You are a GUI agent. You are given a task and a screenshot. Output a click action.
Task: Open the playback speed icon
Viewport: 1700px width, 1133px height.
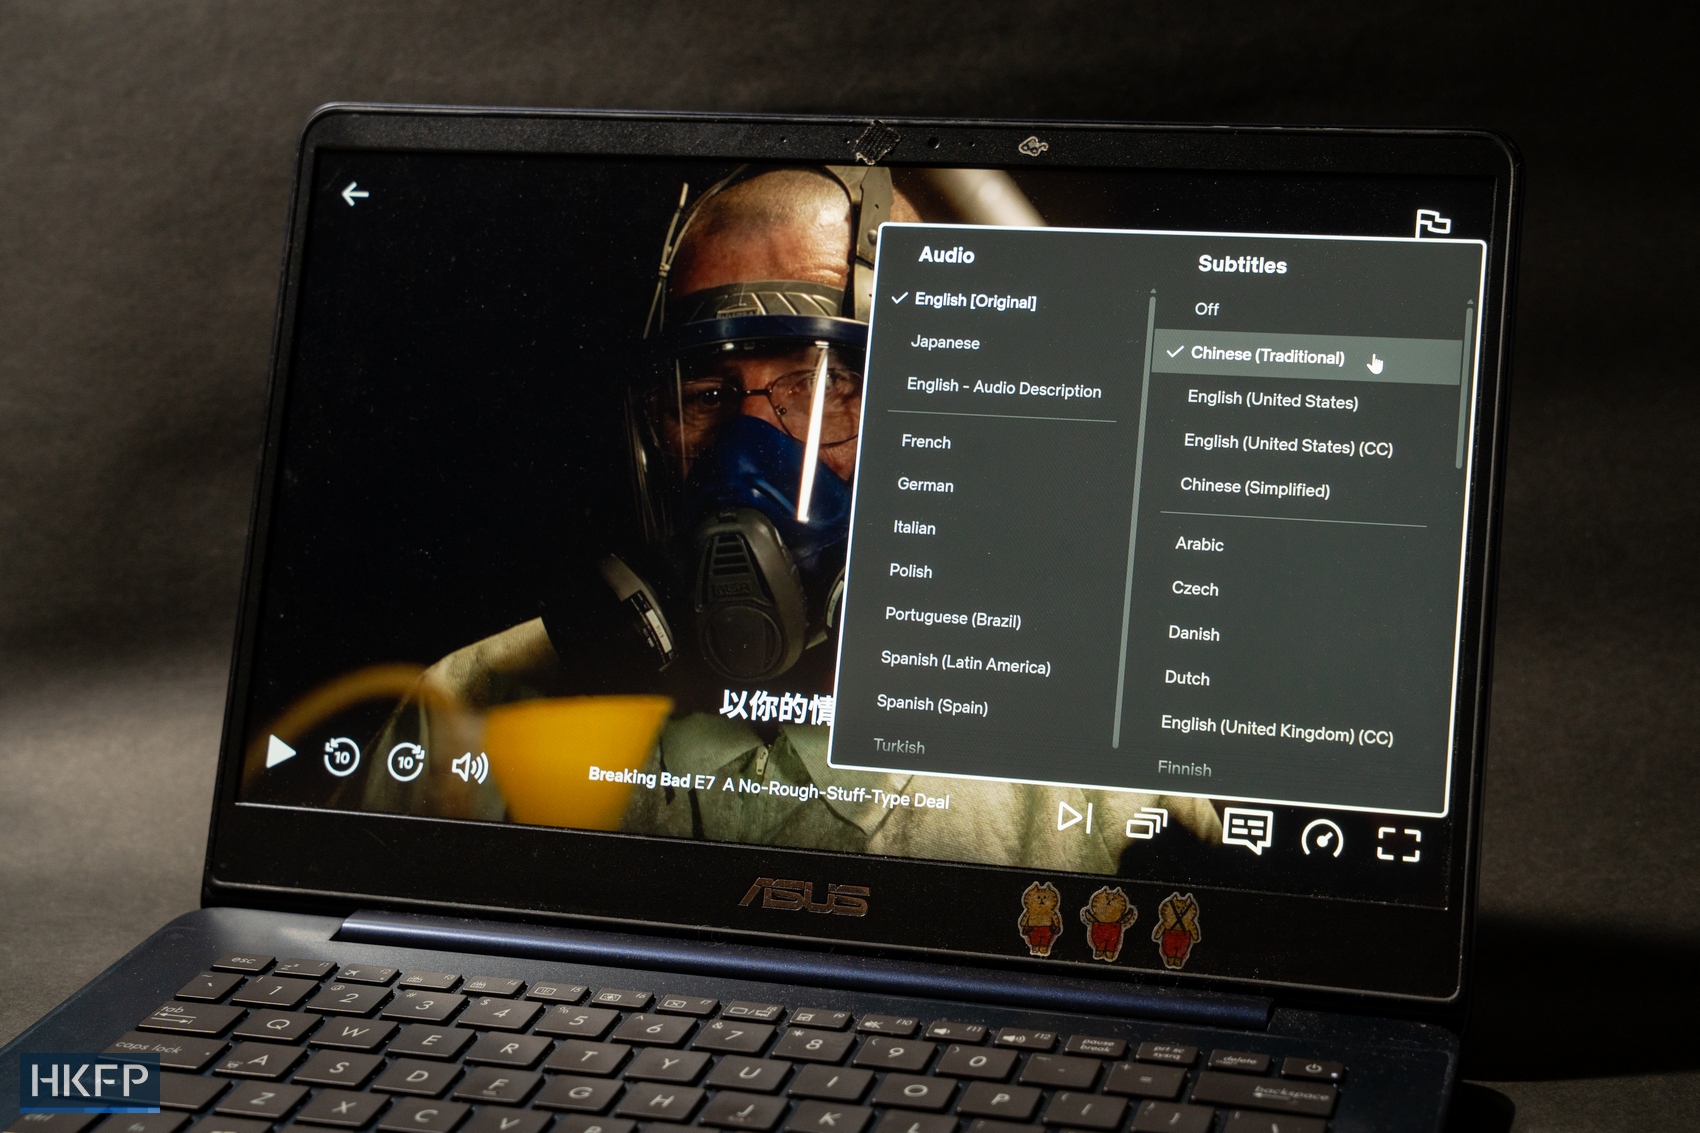(1322, 838)
